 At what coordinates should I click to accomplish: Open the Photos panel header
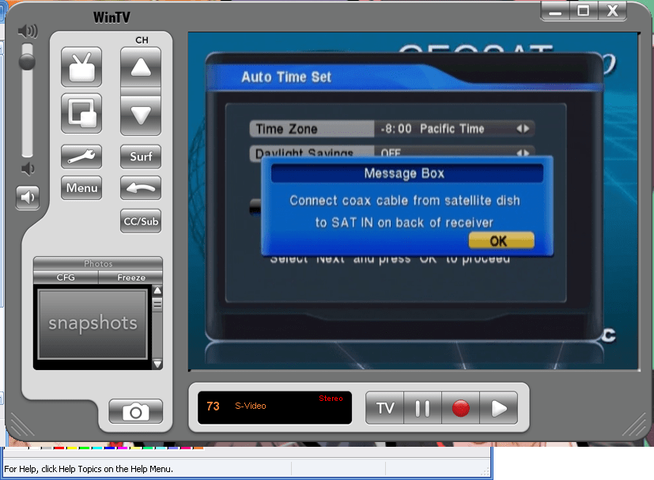click(x=98, y=264)
